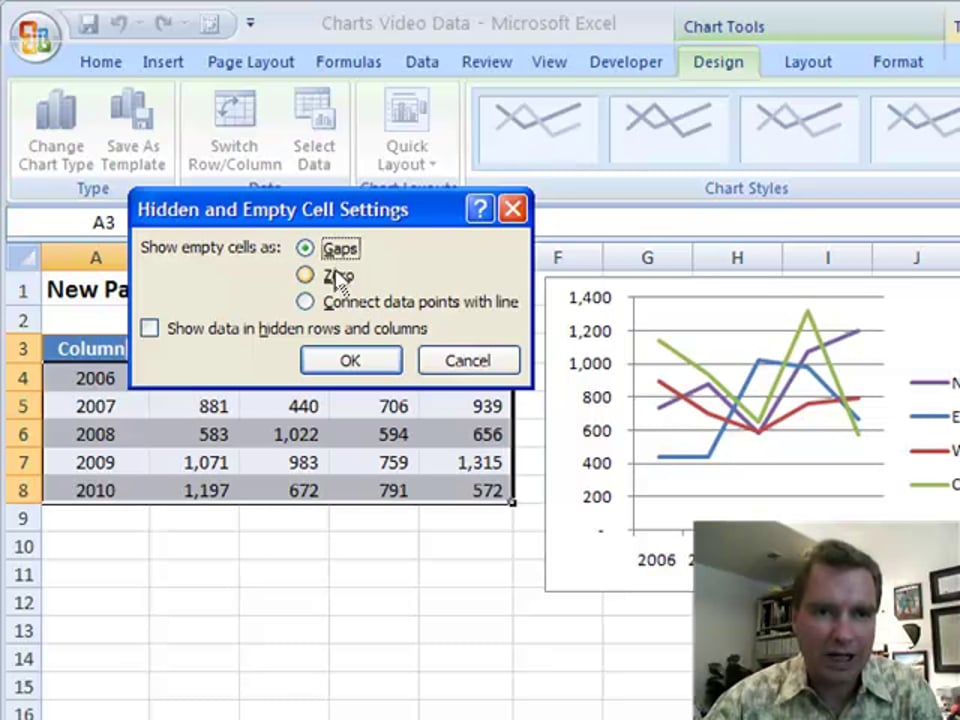Select the Chart Tools Design tab
This screenshot has width=960, height=720.
718,62
